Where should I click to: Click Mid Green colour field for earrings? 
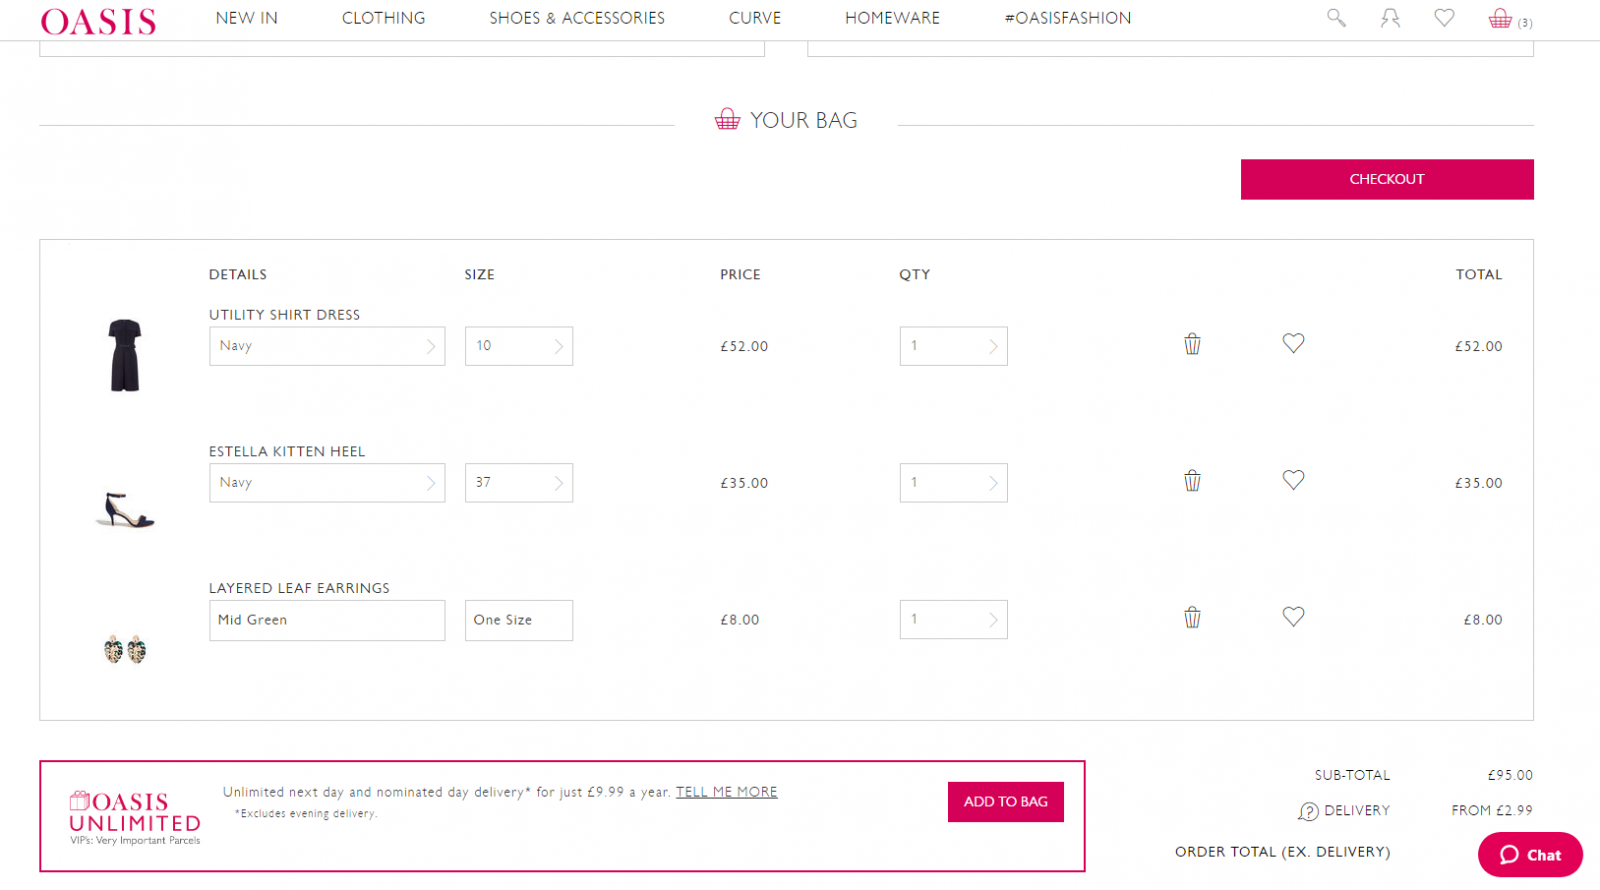coord(327,620)
